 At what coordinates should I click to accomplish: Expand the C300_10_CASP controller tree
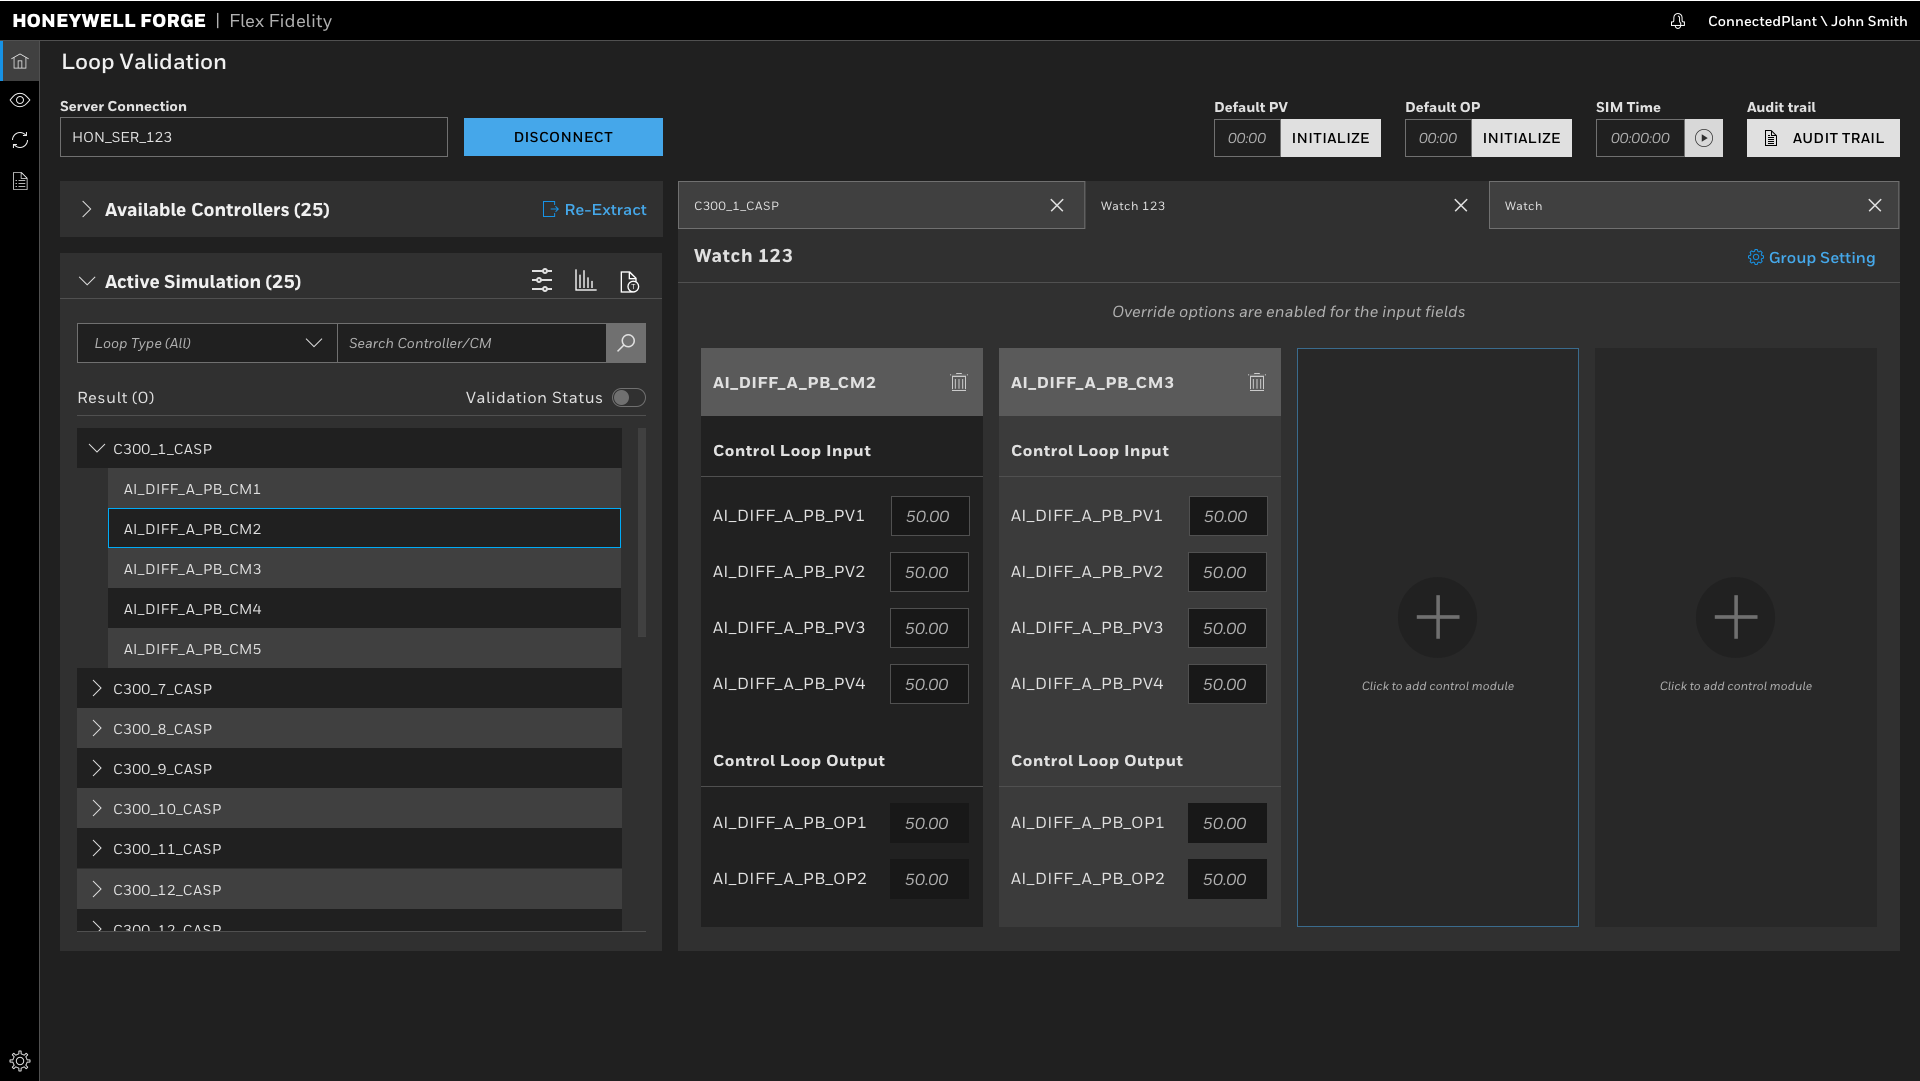(x=96, y=807)
